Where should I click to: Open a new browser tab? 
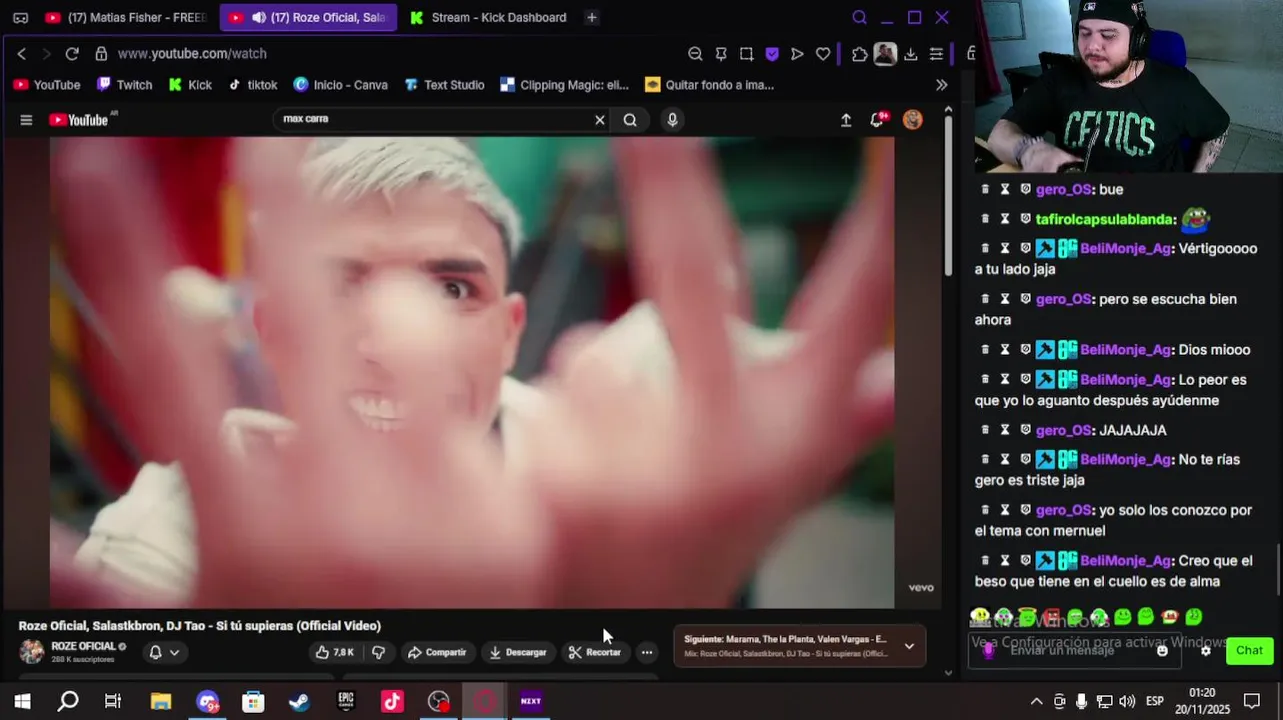tap(592, 17)
